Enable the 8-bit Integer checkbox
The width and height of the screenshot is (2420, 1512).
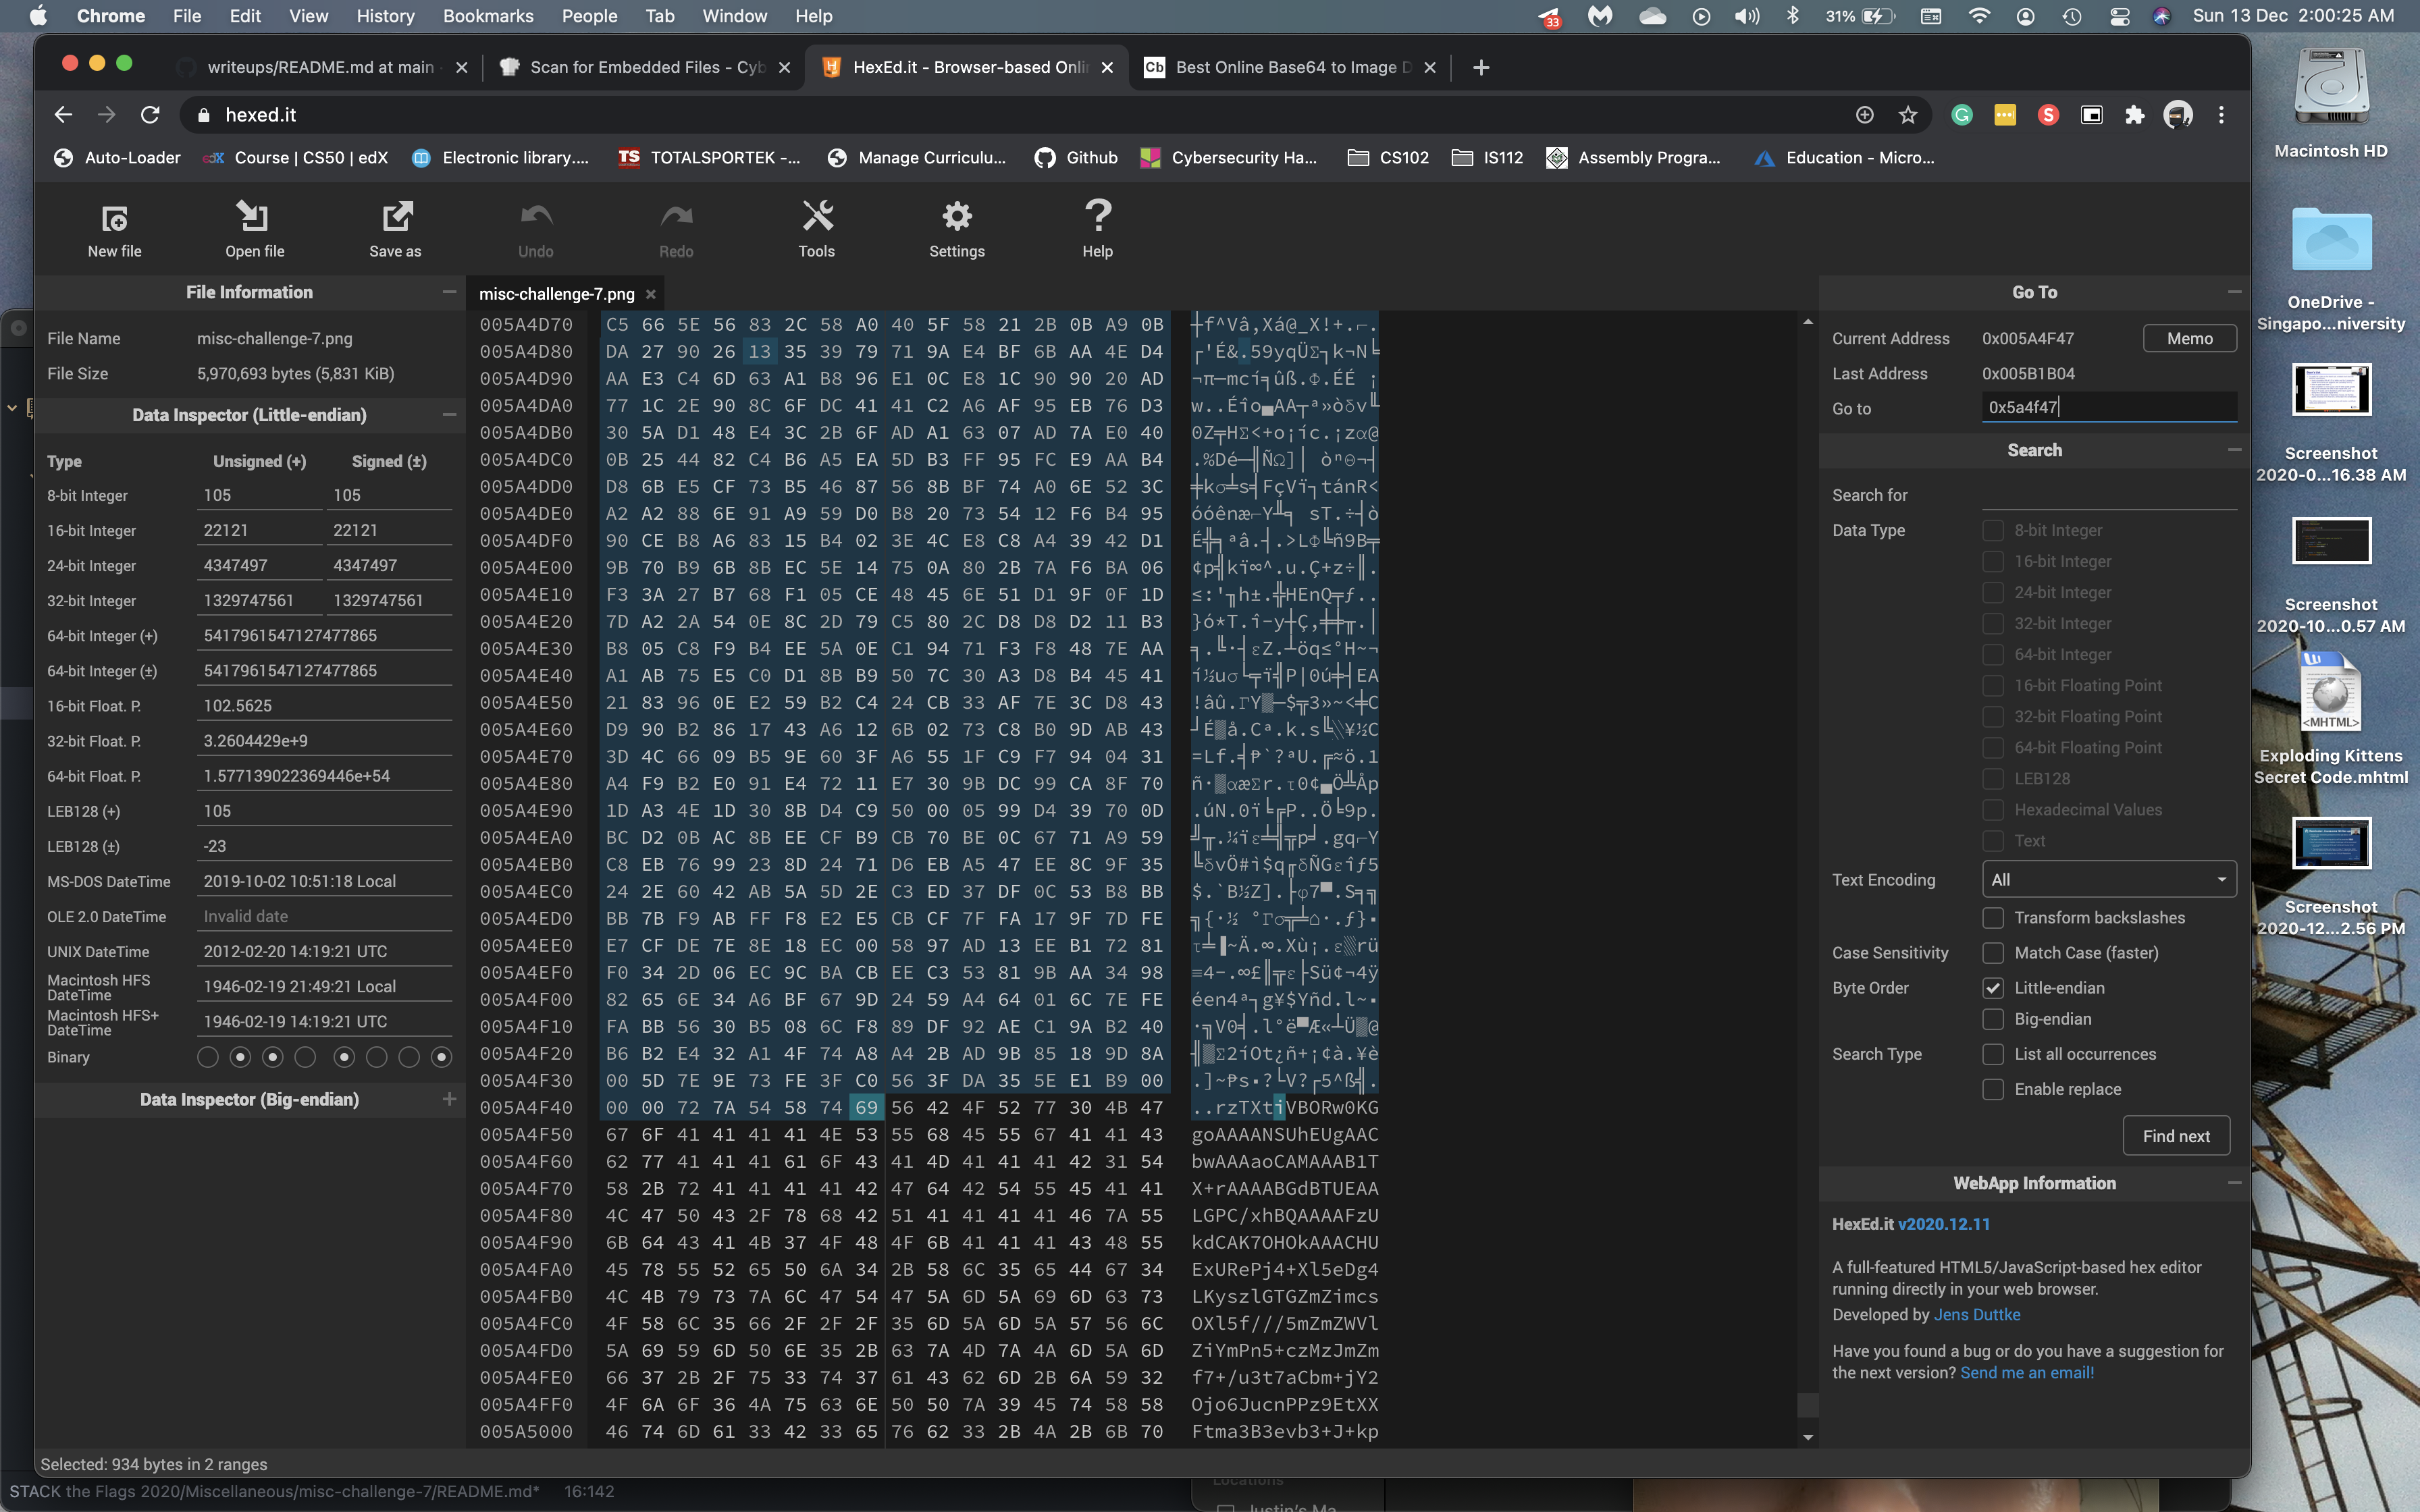click(1993, 530)
